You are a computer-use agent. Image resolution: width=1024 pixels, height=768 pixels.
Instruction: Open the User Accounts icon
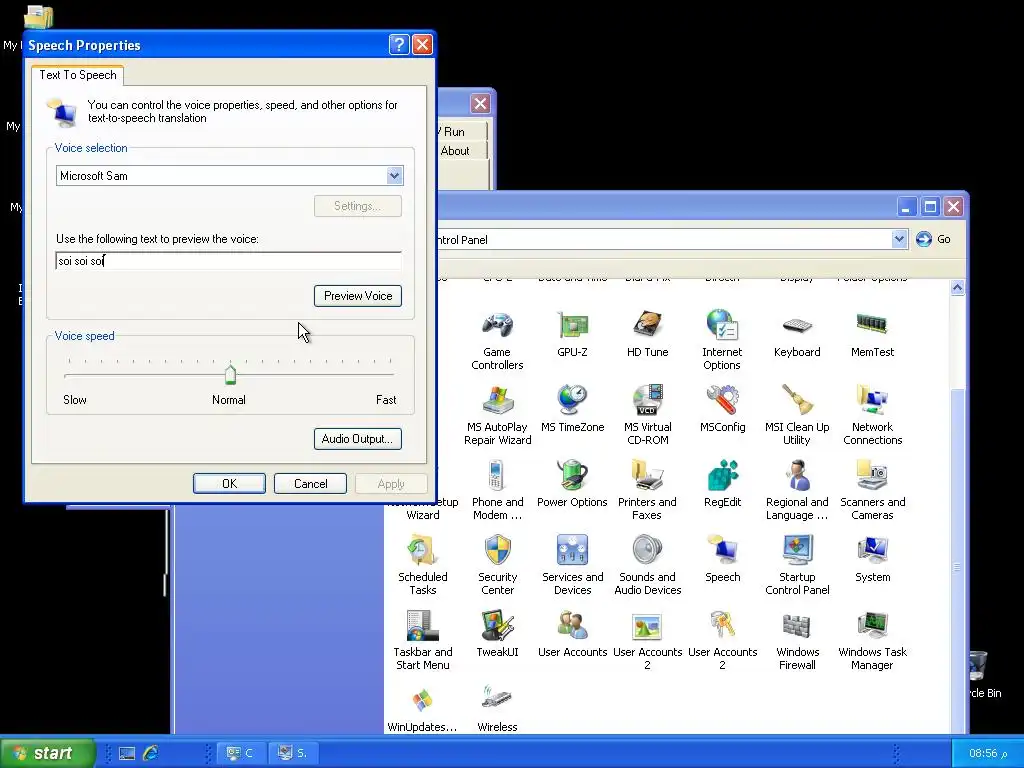click(572, 634)
